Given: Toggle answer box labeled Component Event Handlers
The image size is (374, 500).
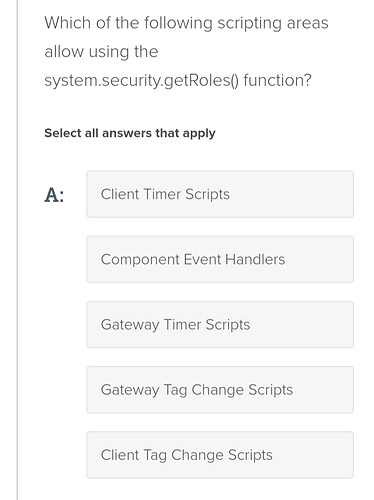Looking at the screenshot, I should click(220, 259).
